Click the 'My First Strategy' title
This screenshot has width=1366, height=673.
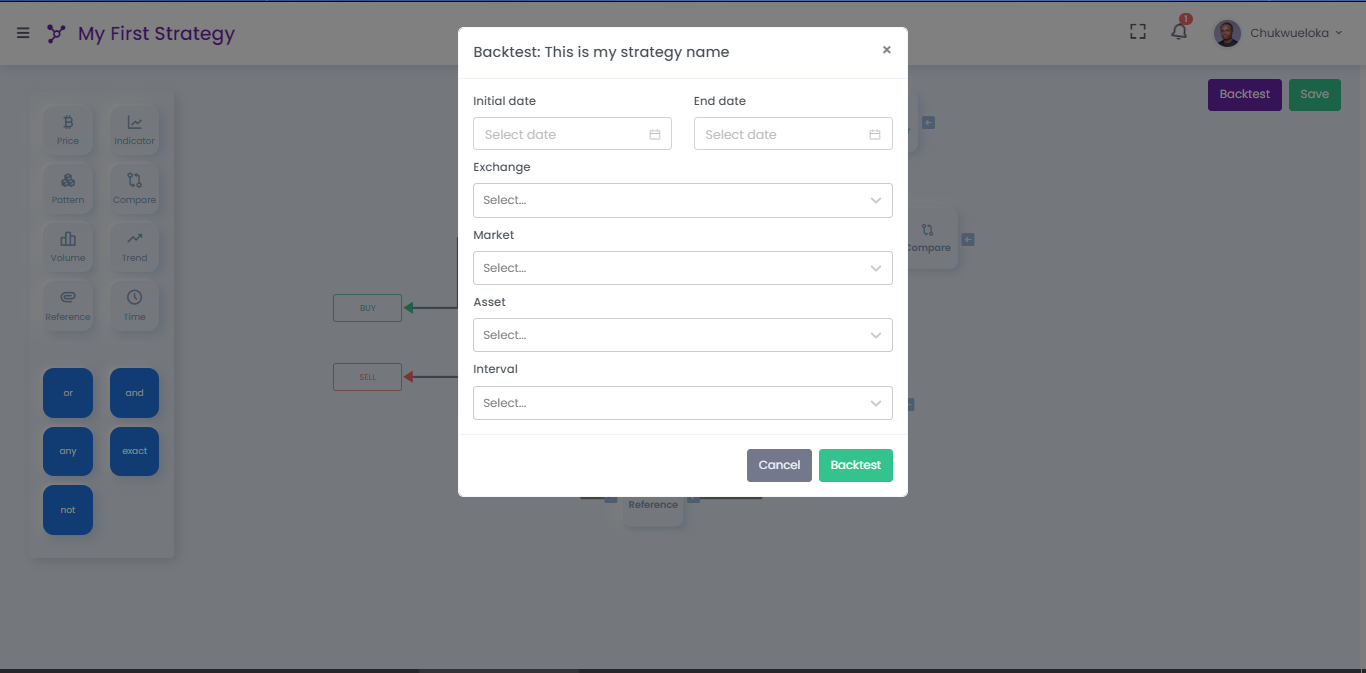(156, 33)
